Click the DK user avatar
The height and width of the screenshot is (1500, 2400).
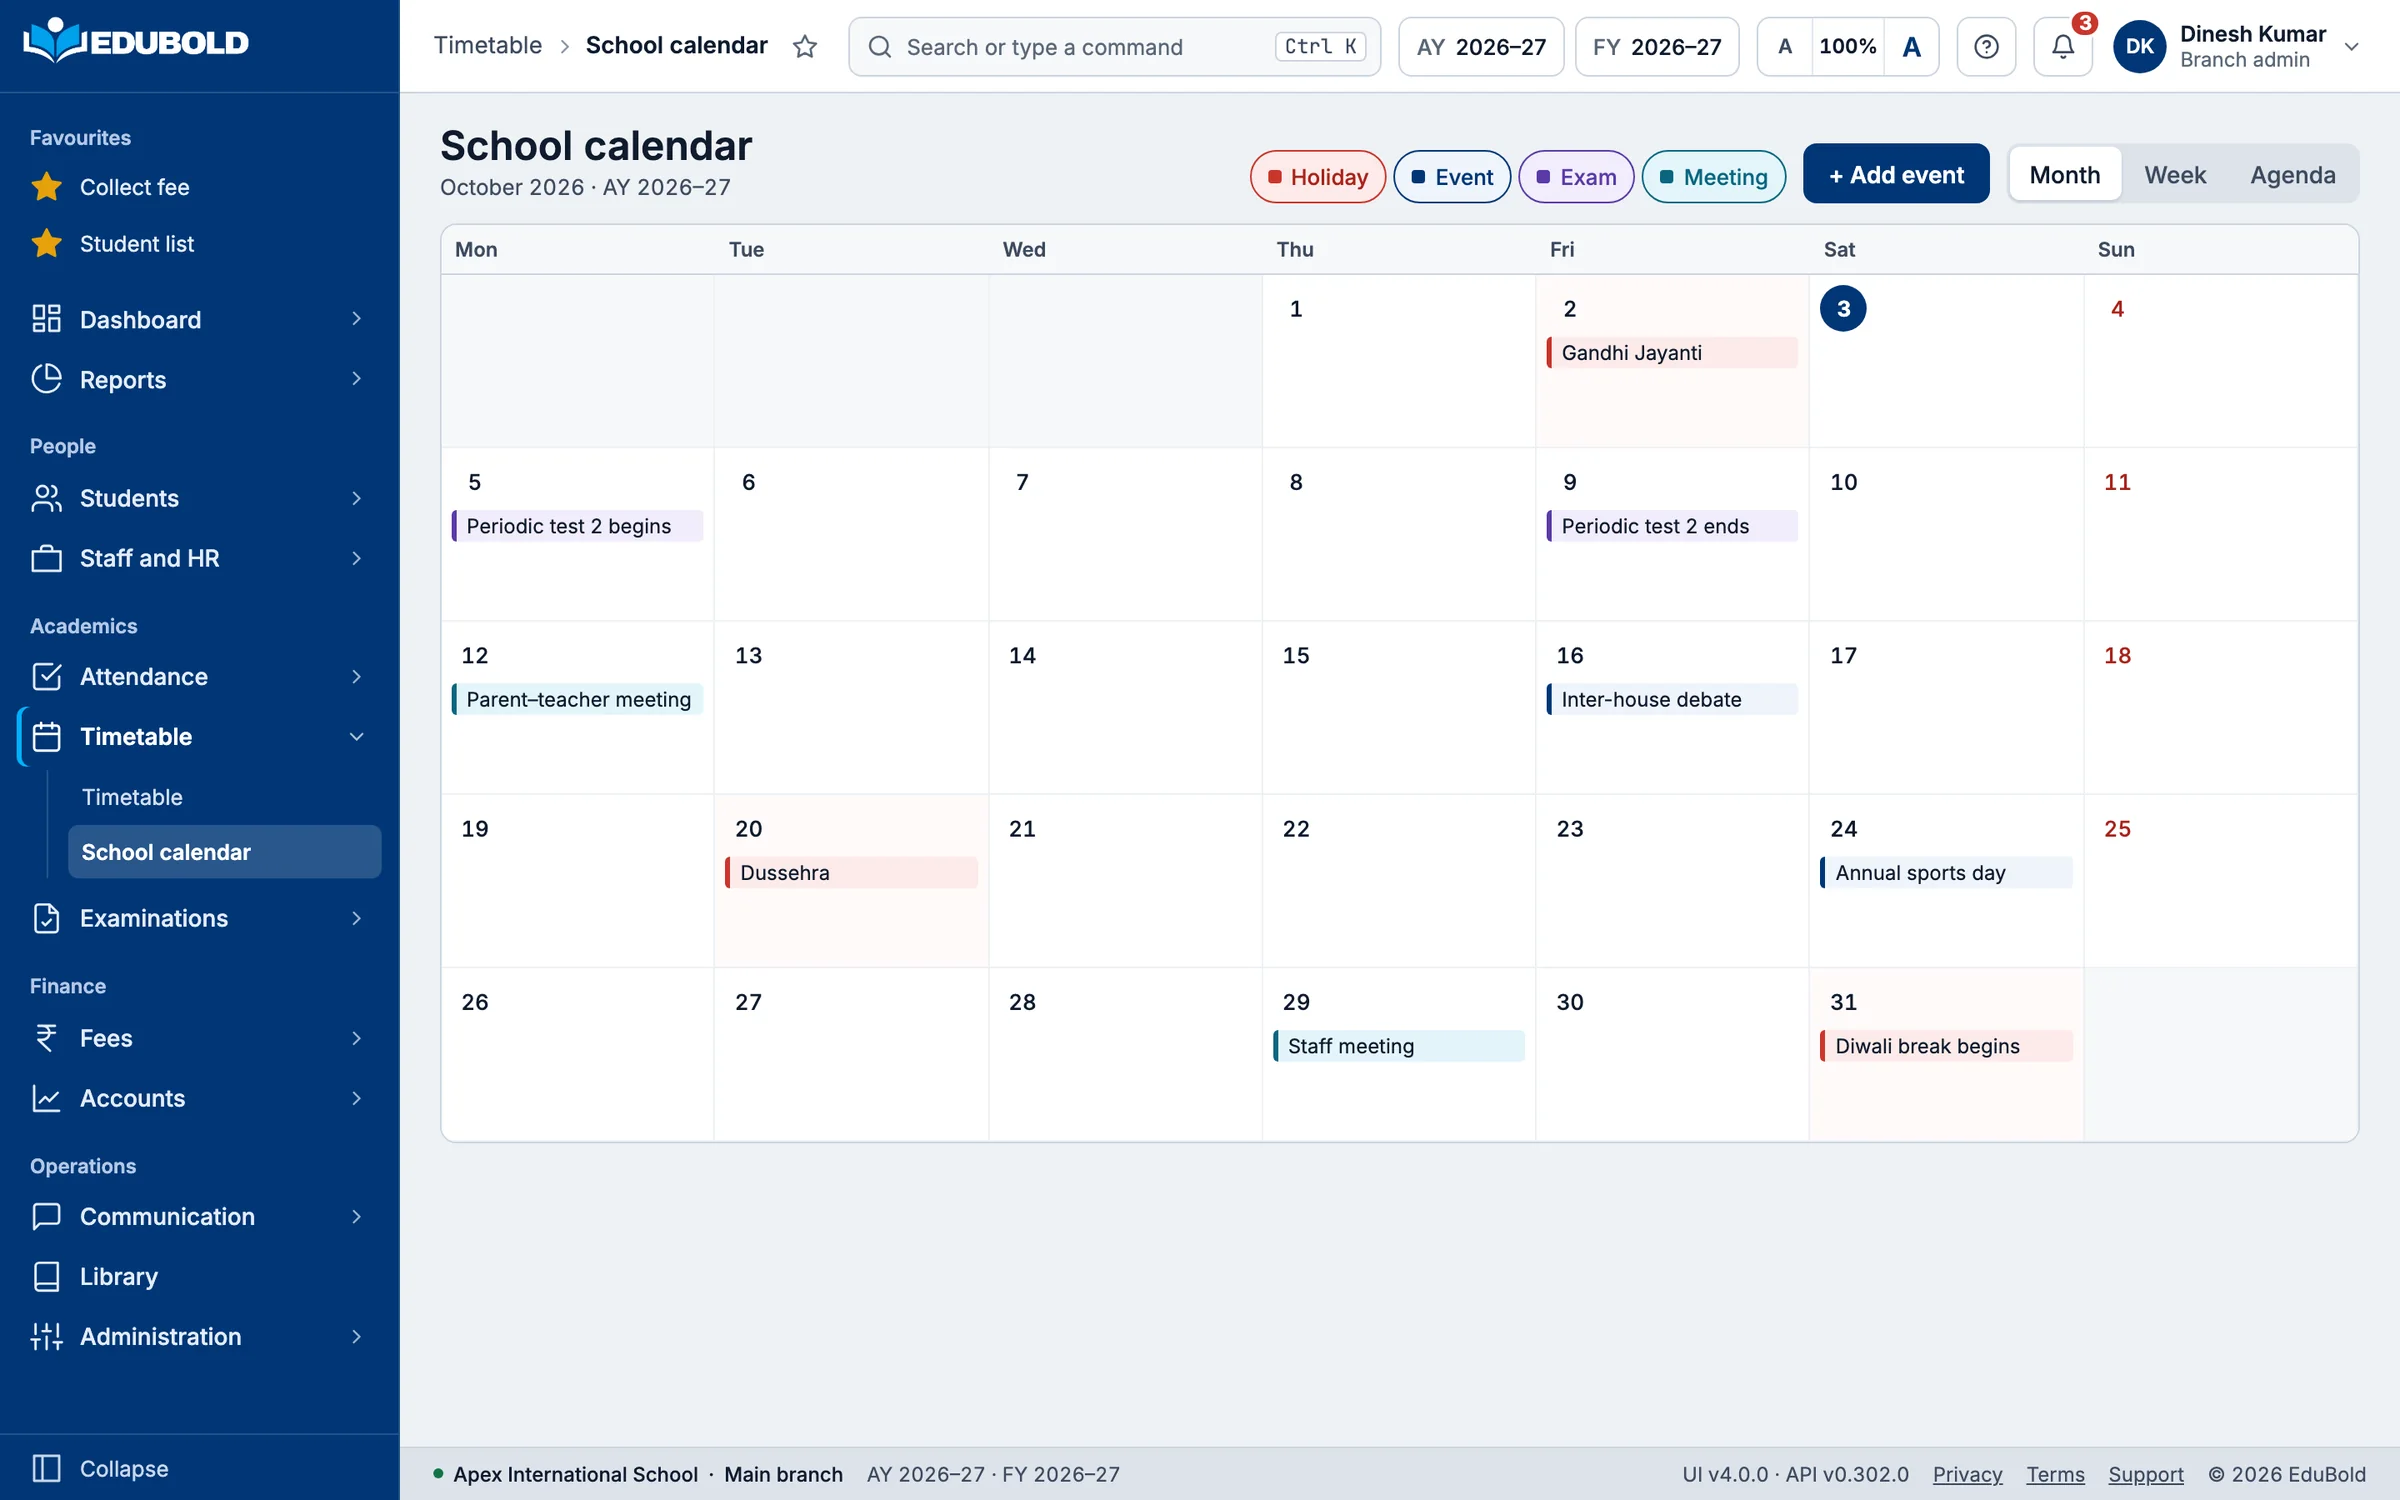(2139, 46)
